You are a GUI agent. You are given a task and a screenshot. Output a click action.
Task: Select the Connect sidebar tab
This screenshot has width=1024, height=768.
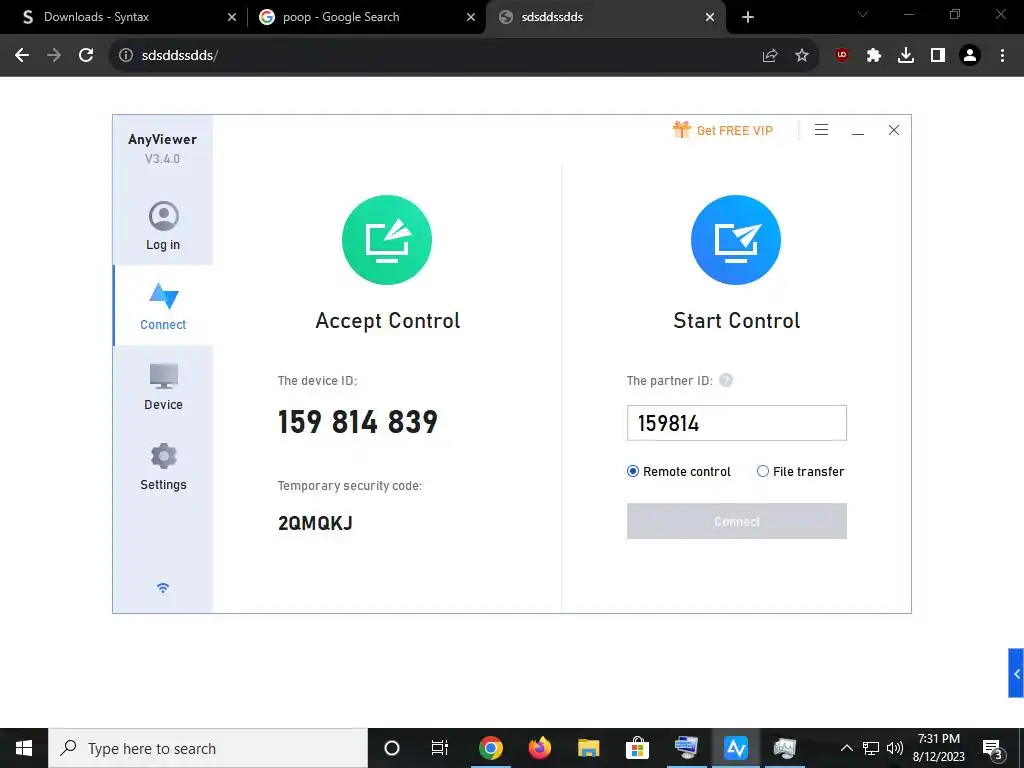coord(163,305)
